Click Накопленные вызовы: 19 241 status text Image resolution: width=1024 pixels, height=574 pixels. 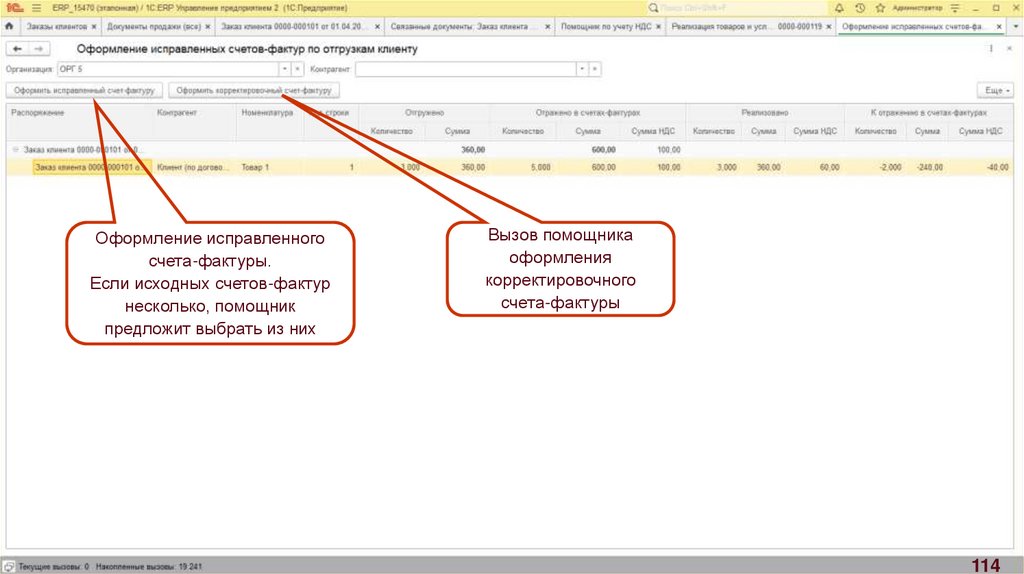149,567
